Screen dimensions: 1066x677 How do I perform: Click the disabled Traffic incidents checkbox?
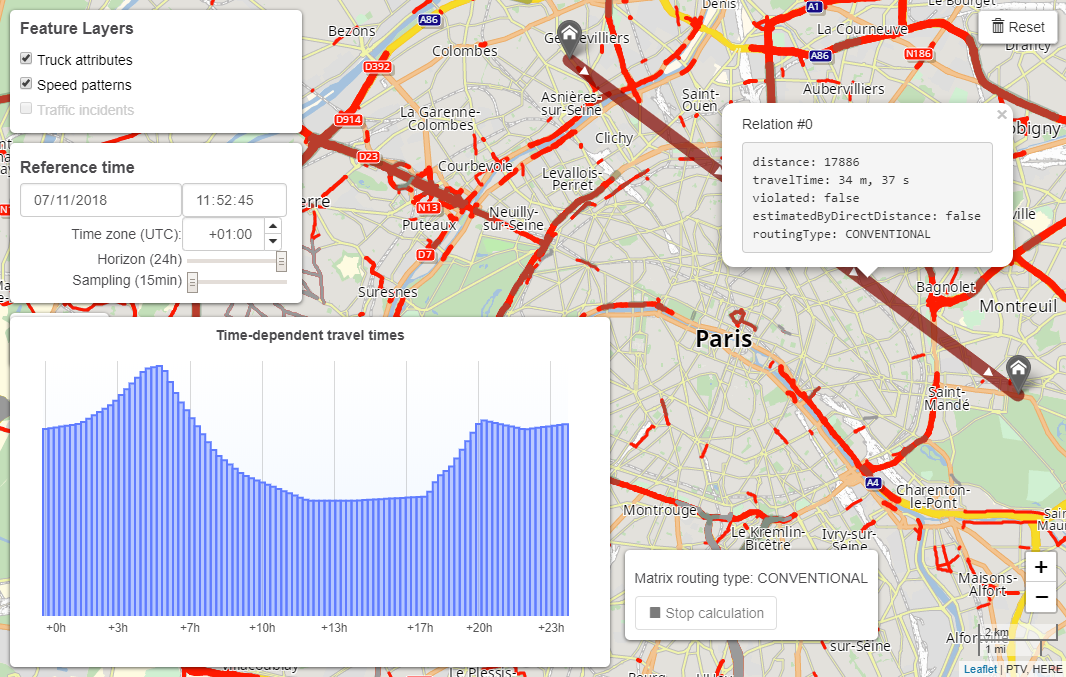point(26,110)
